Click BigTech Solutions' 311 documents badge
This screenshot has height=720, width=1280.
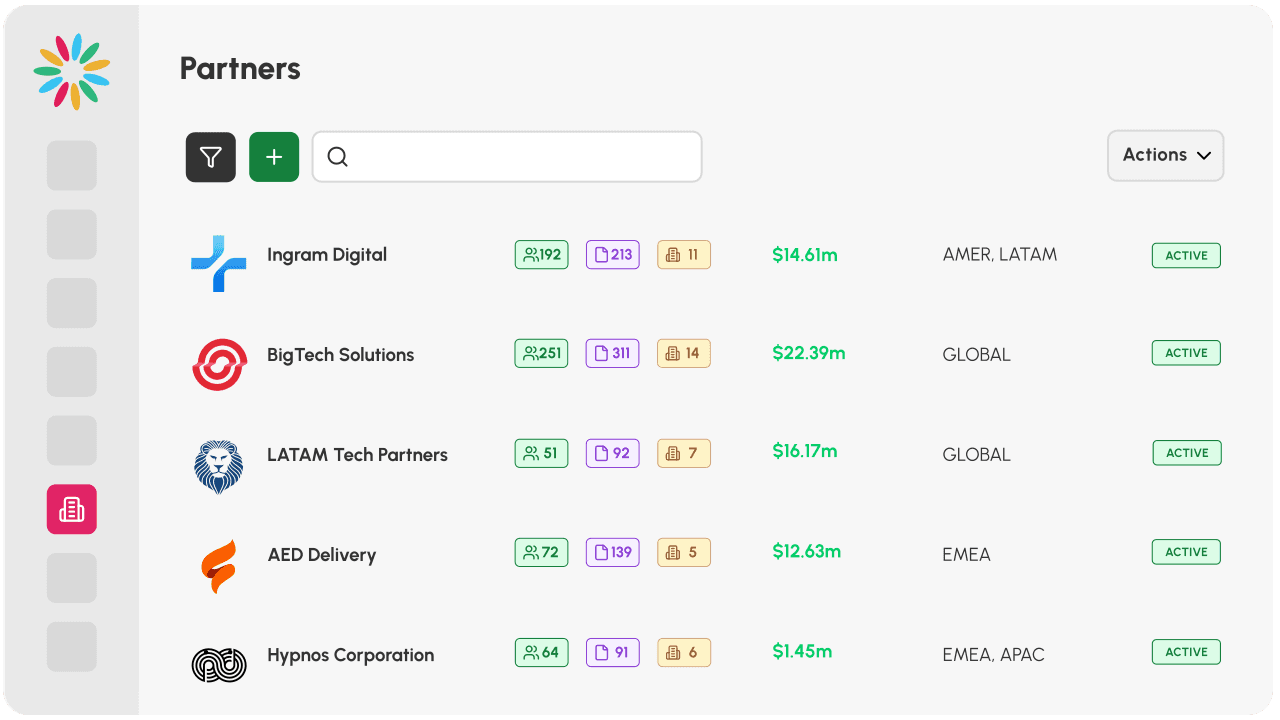click(x=612, y=353)
